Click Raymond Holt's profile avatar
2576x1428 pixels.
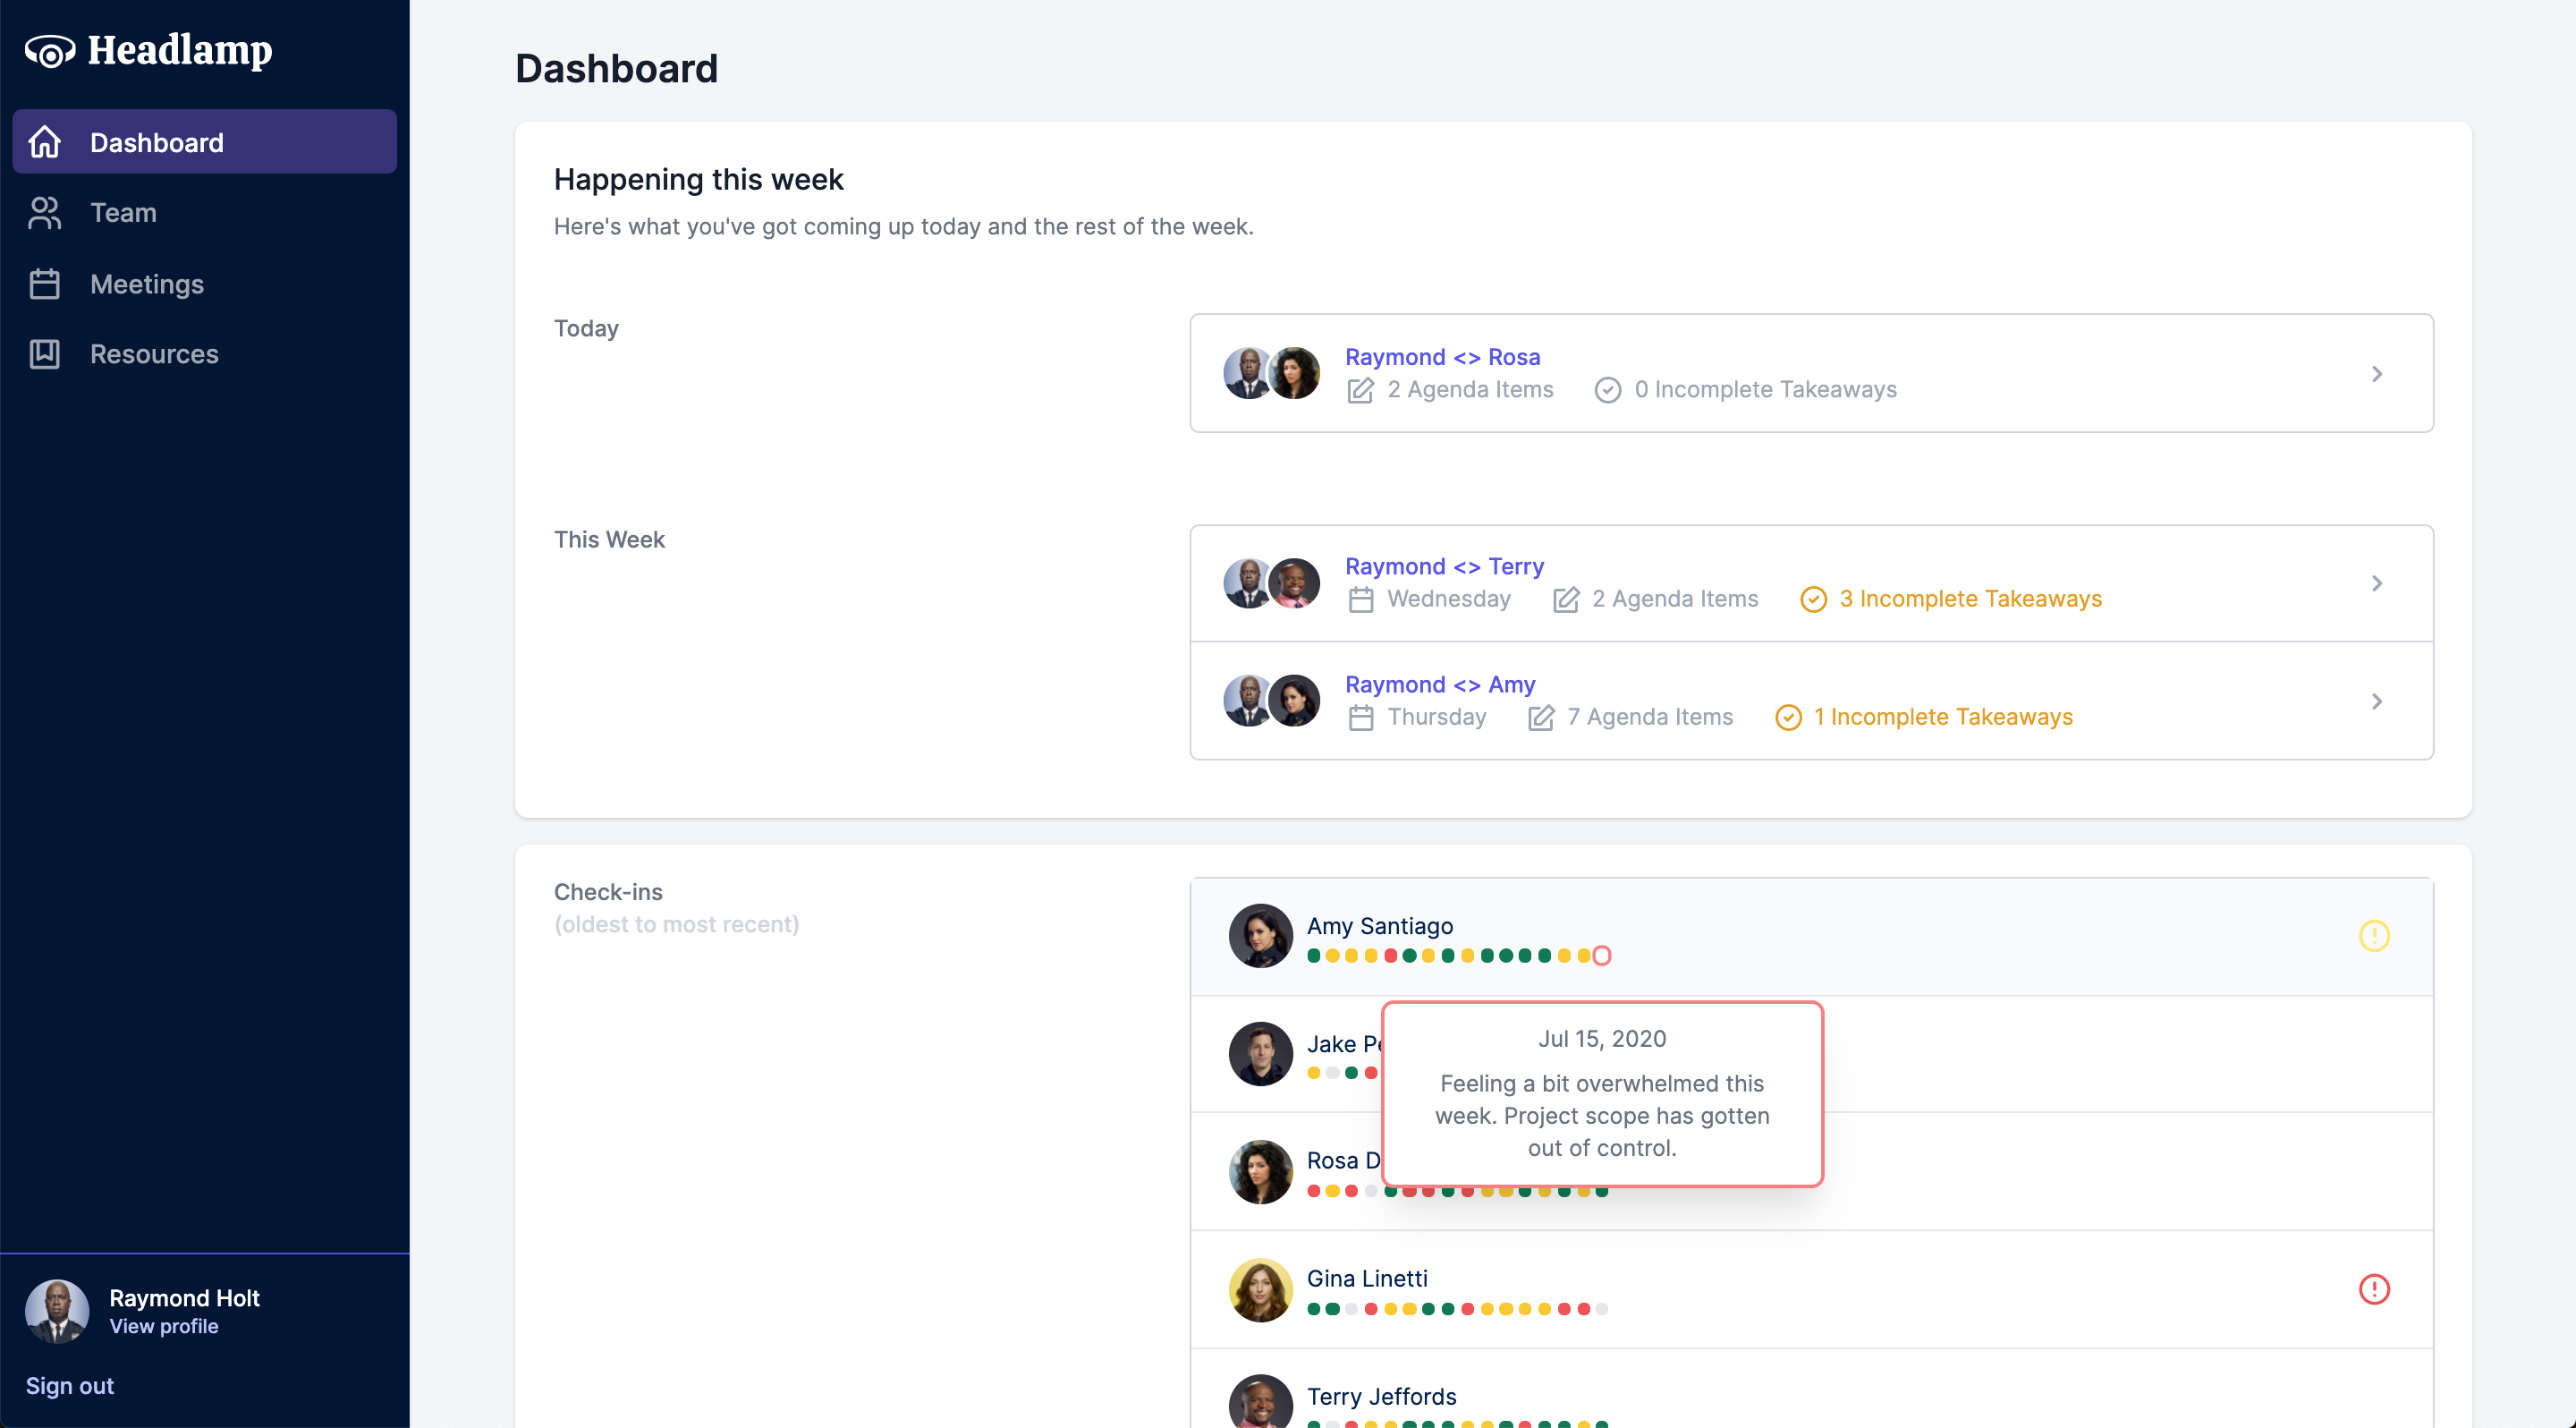pyautogui.click(x=57, y=1311)
